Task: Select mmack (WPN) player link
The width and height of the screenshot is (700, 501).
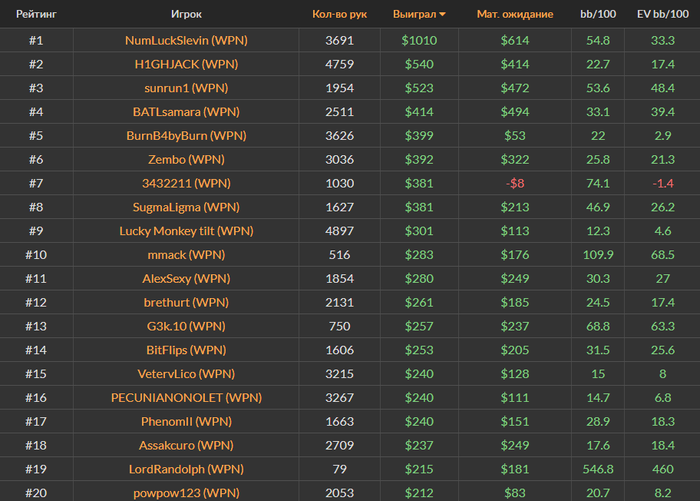Action: click(186, 255)
